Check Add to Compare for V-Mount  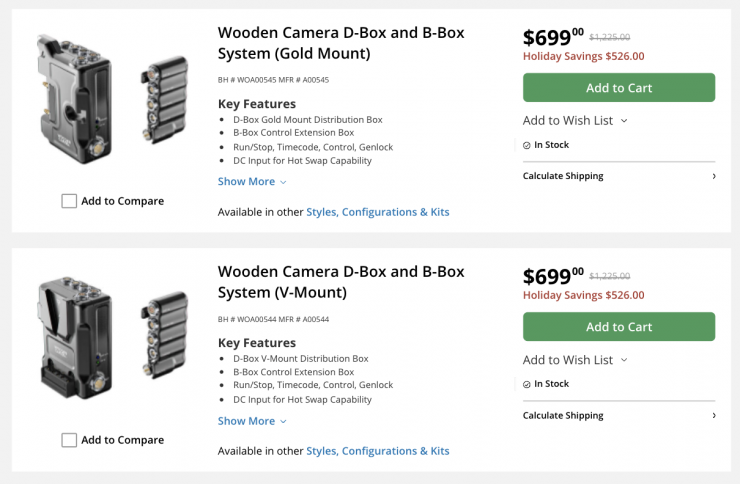[69, 440]
